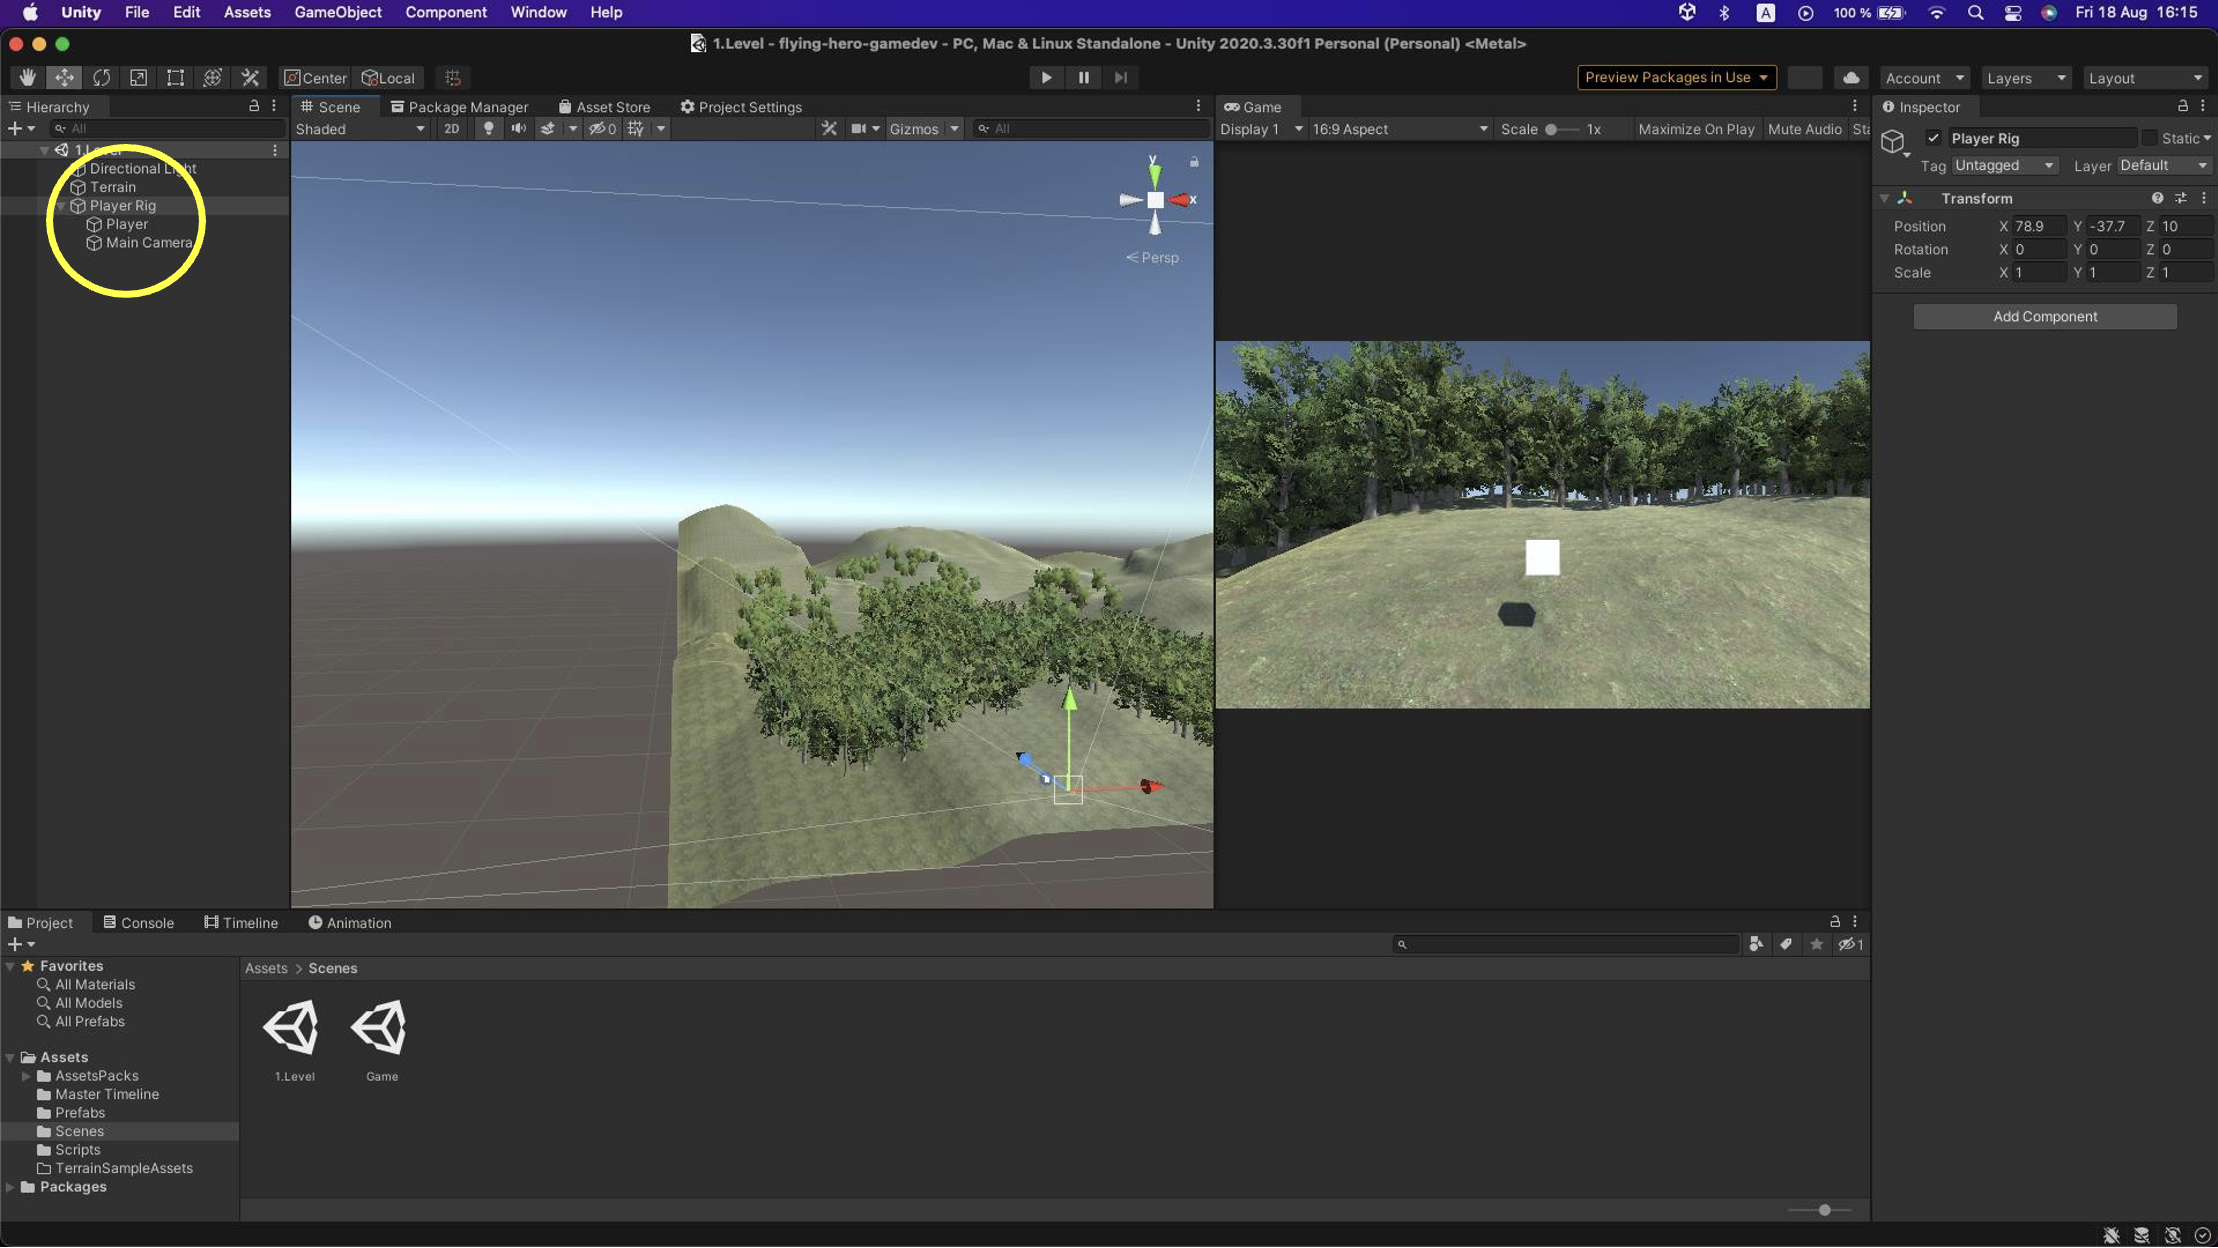
Task: Open Transform presets
Action: [2180, 198]
